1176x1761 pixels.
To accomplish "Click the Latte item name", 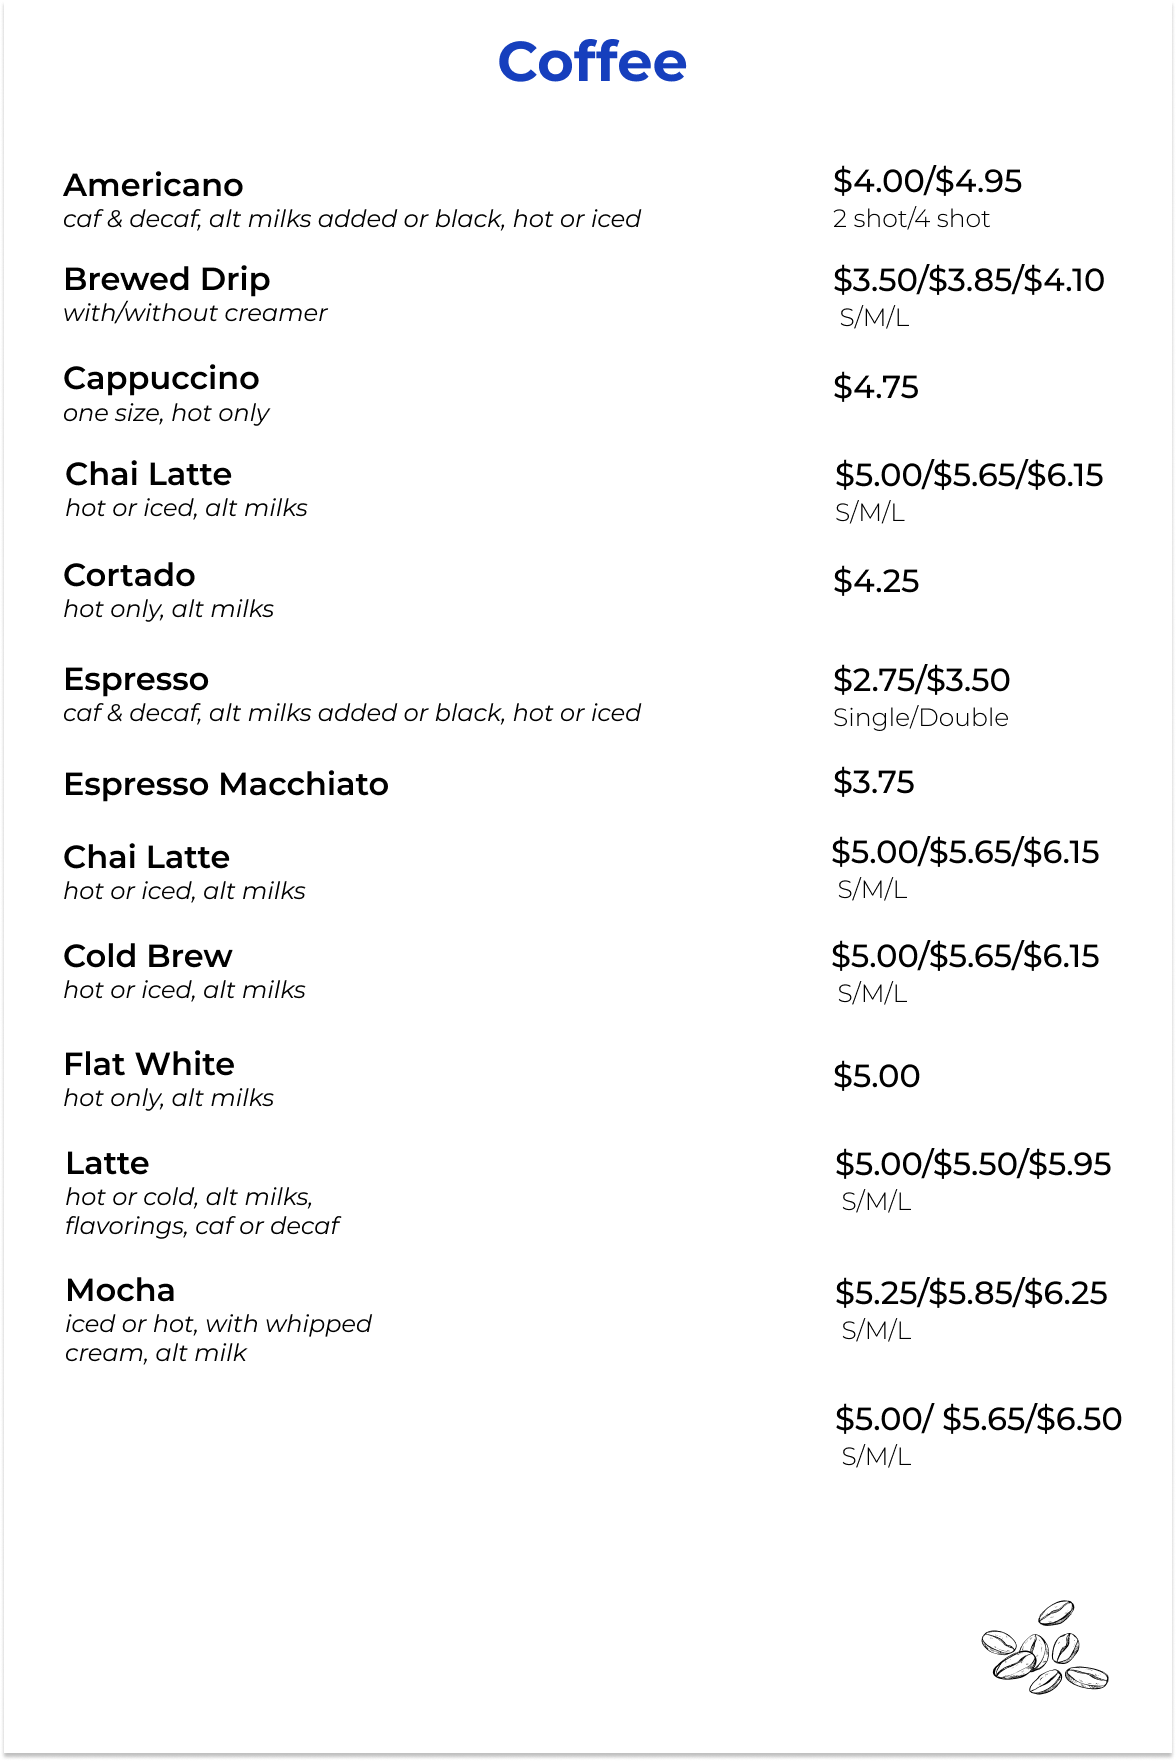I will pos(107,1163).
